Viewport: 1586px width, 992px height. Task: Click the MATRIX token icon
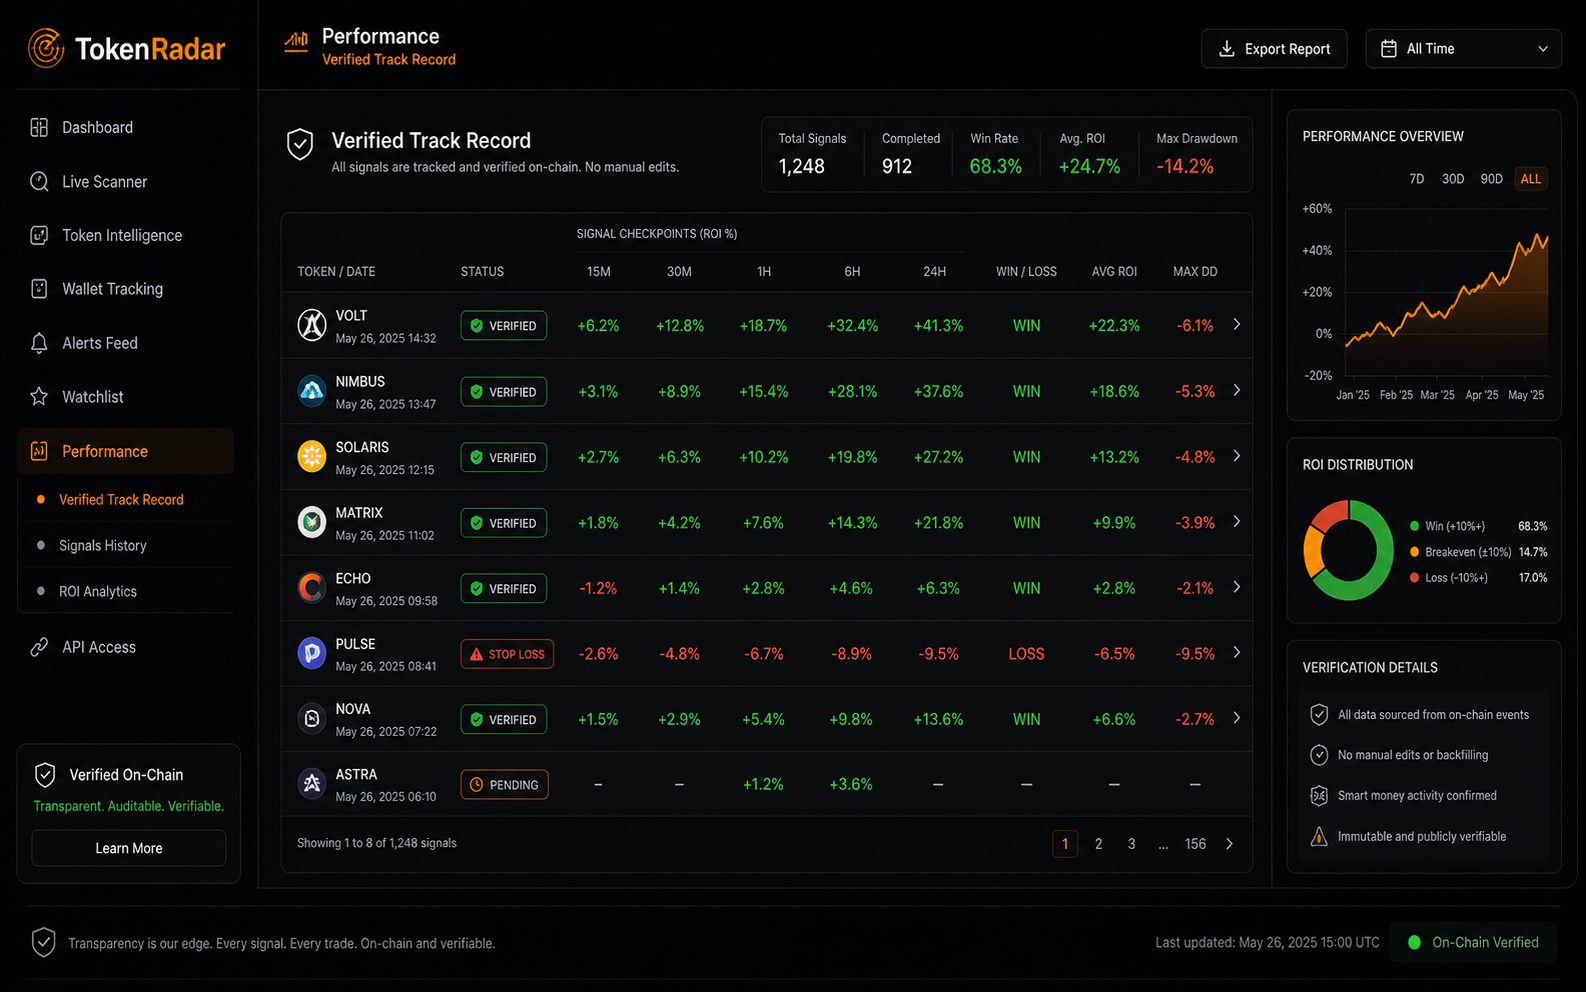coord(312,522)
